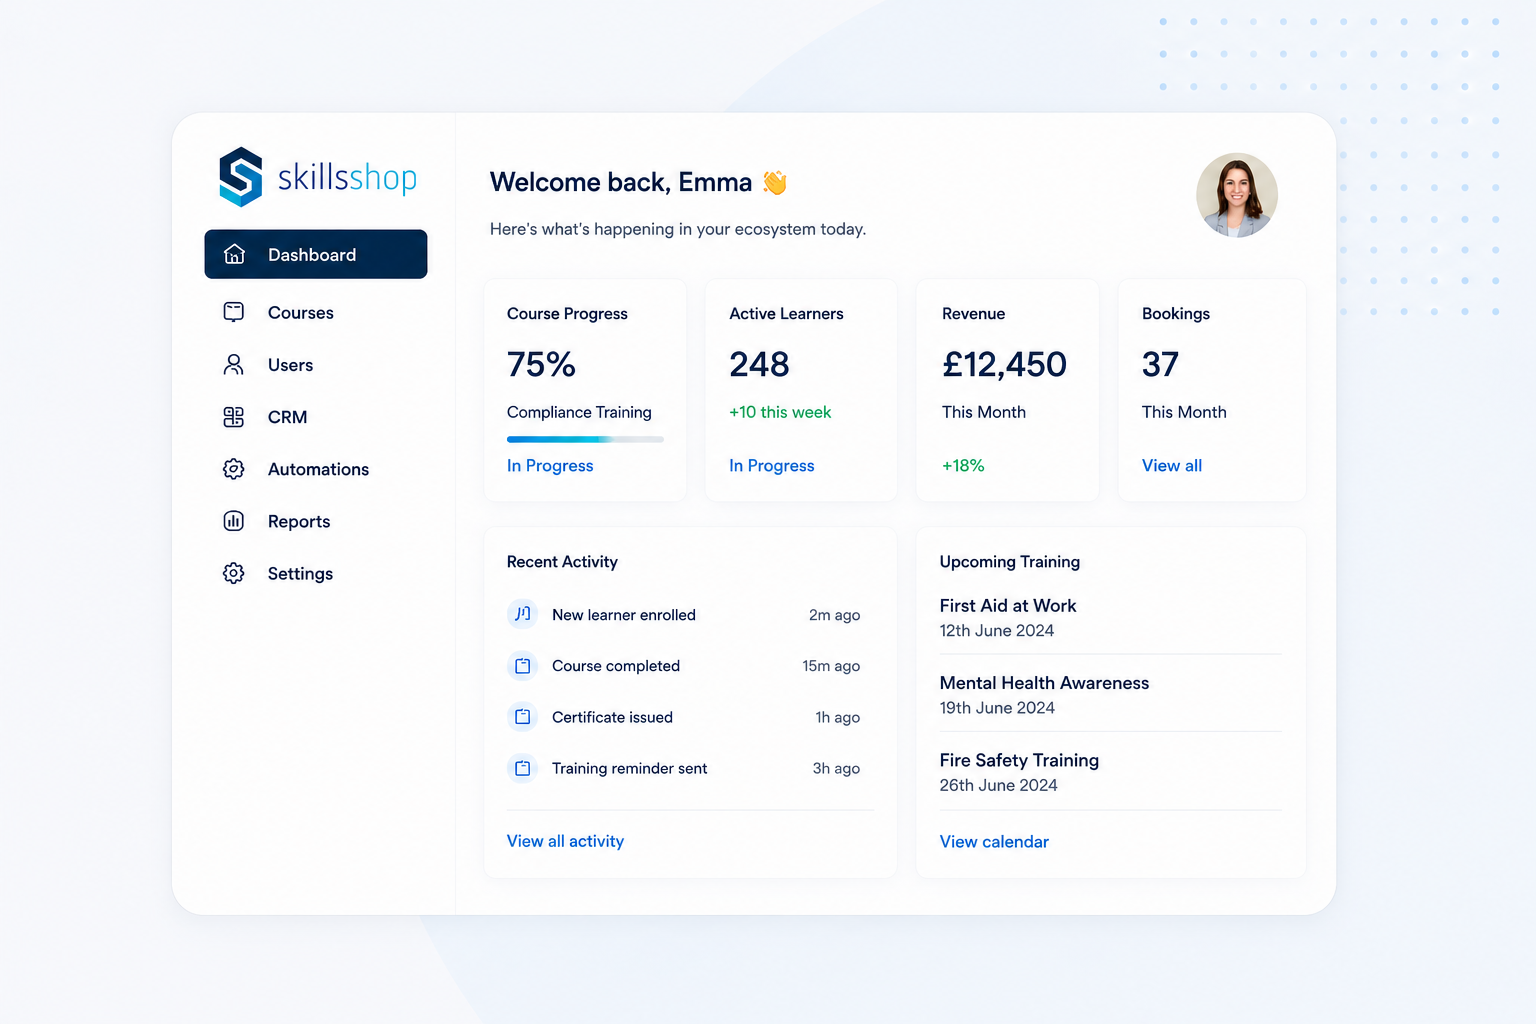Click the +18% revenue change
Screen dimensions: 1536x1024
pos(963,465)
